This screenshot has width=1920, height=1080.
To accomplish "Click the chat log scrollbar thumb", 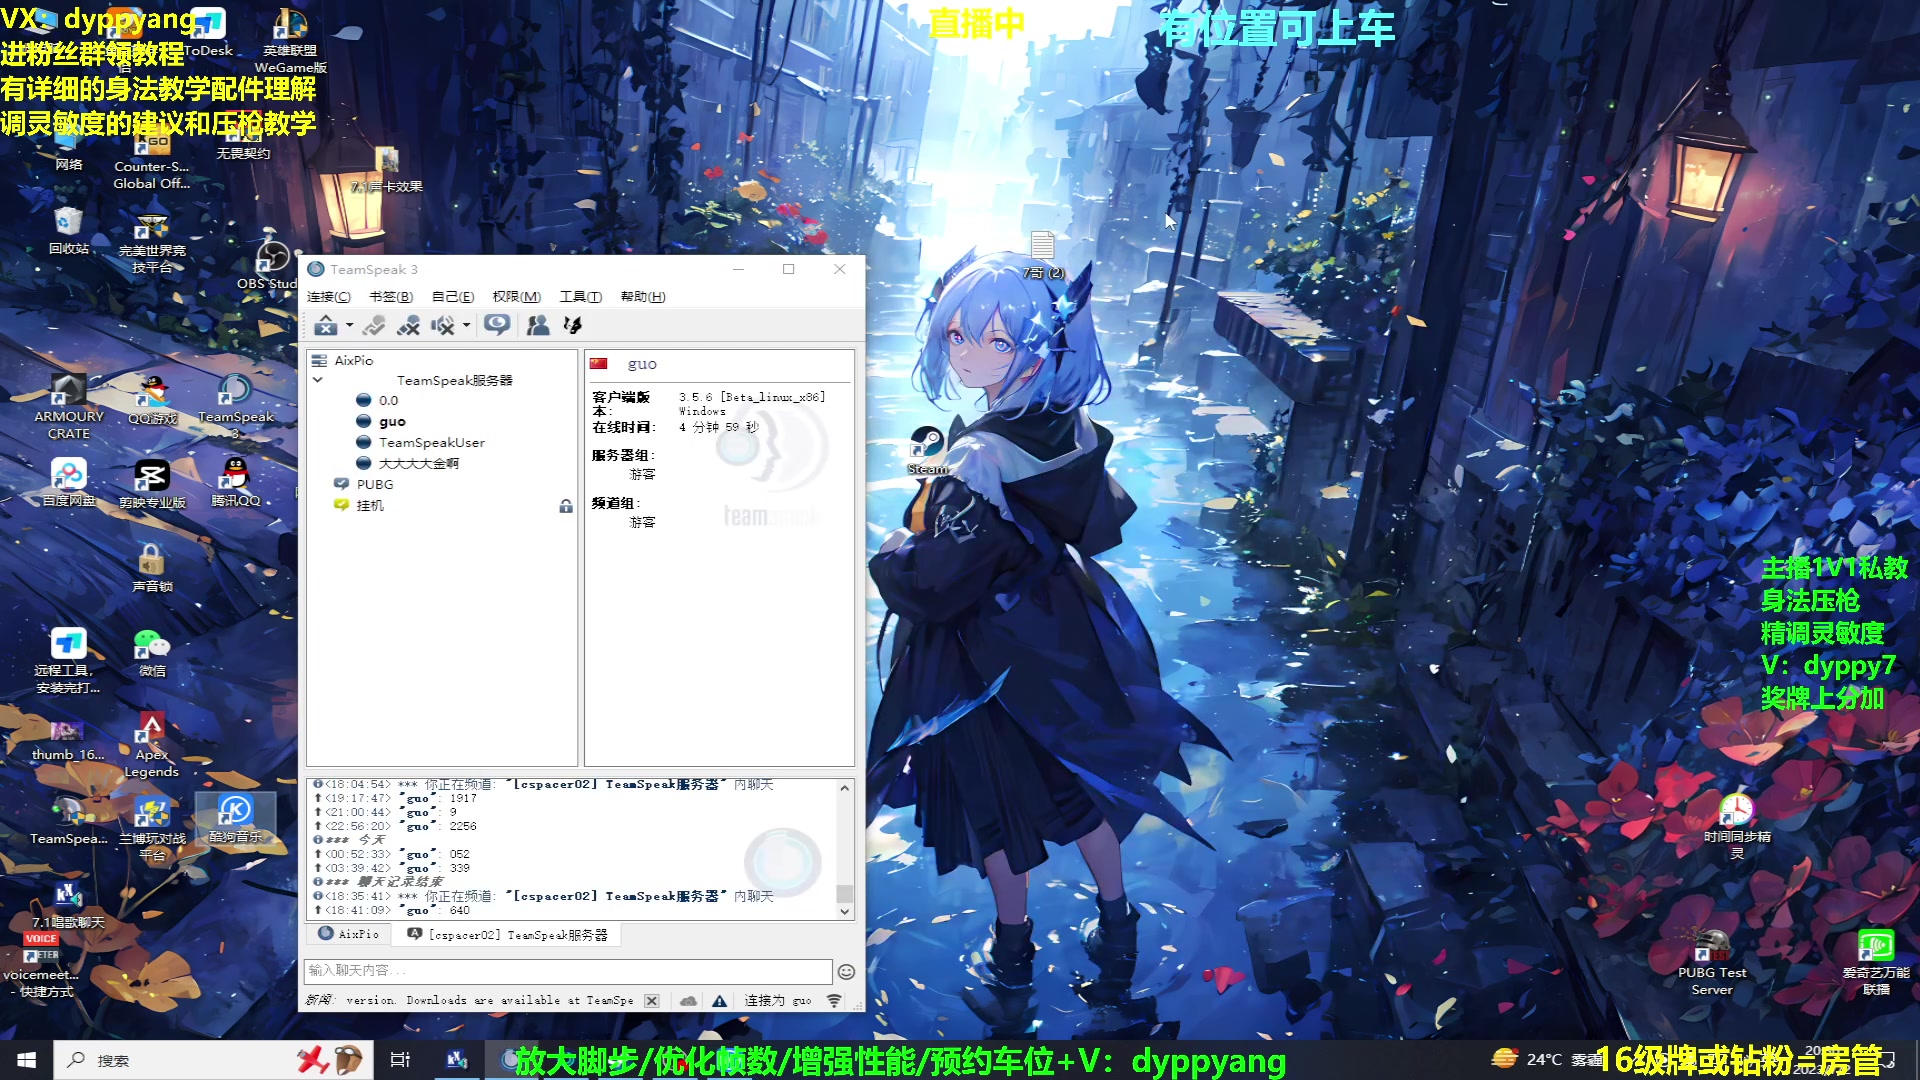I will (x=845, y=893).
